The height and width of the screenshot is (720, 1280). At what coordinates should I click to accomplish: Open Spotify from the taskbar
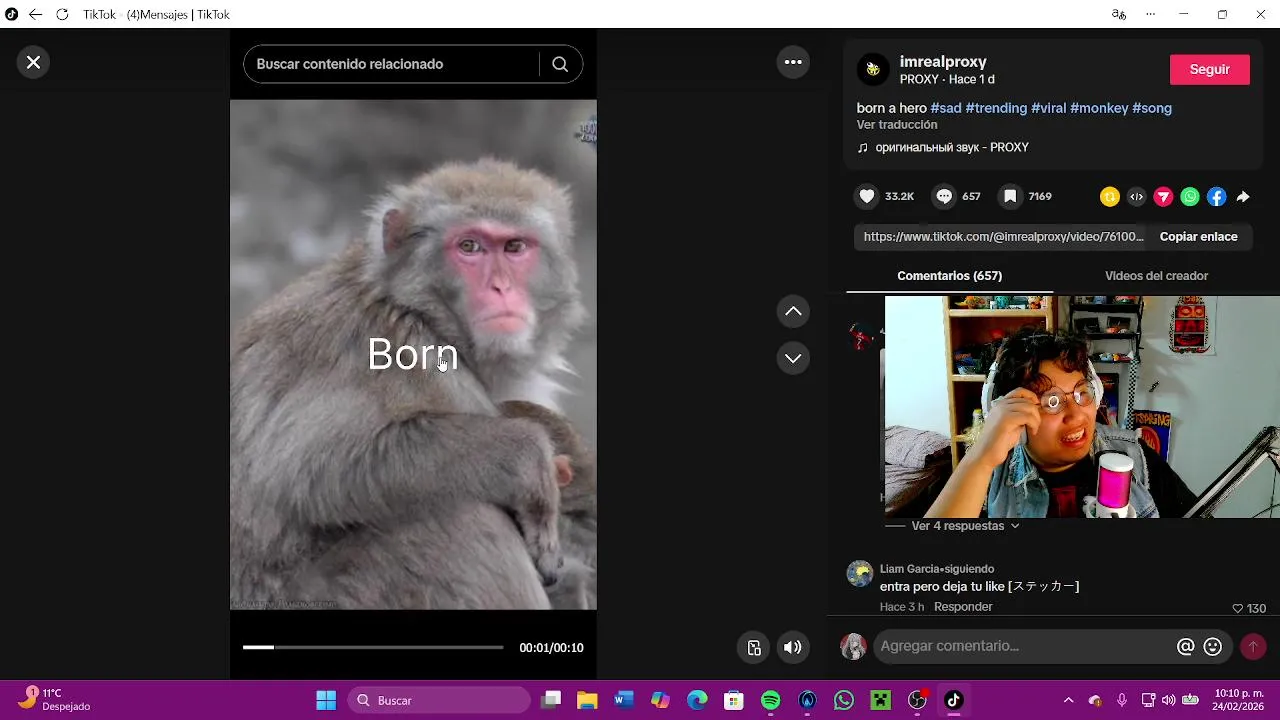(x=770, y=700)
